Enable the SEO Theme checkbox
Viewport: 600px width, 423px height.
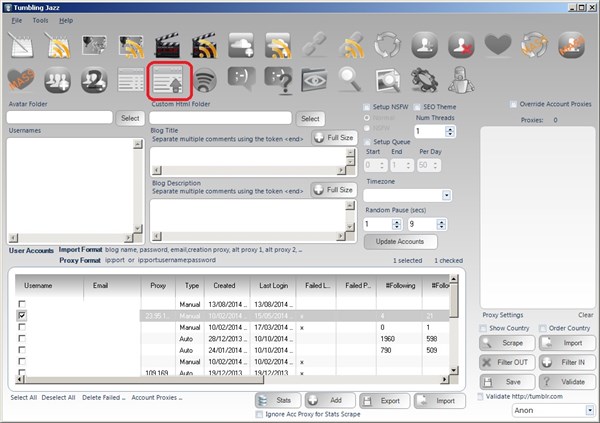click(x=417, y=107)
